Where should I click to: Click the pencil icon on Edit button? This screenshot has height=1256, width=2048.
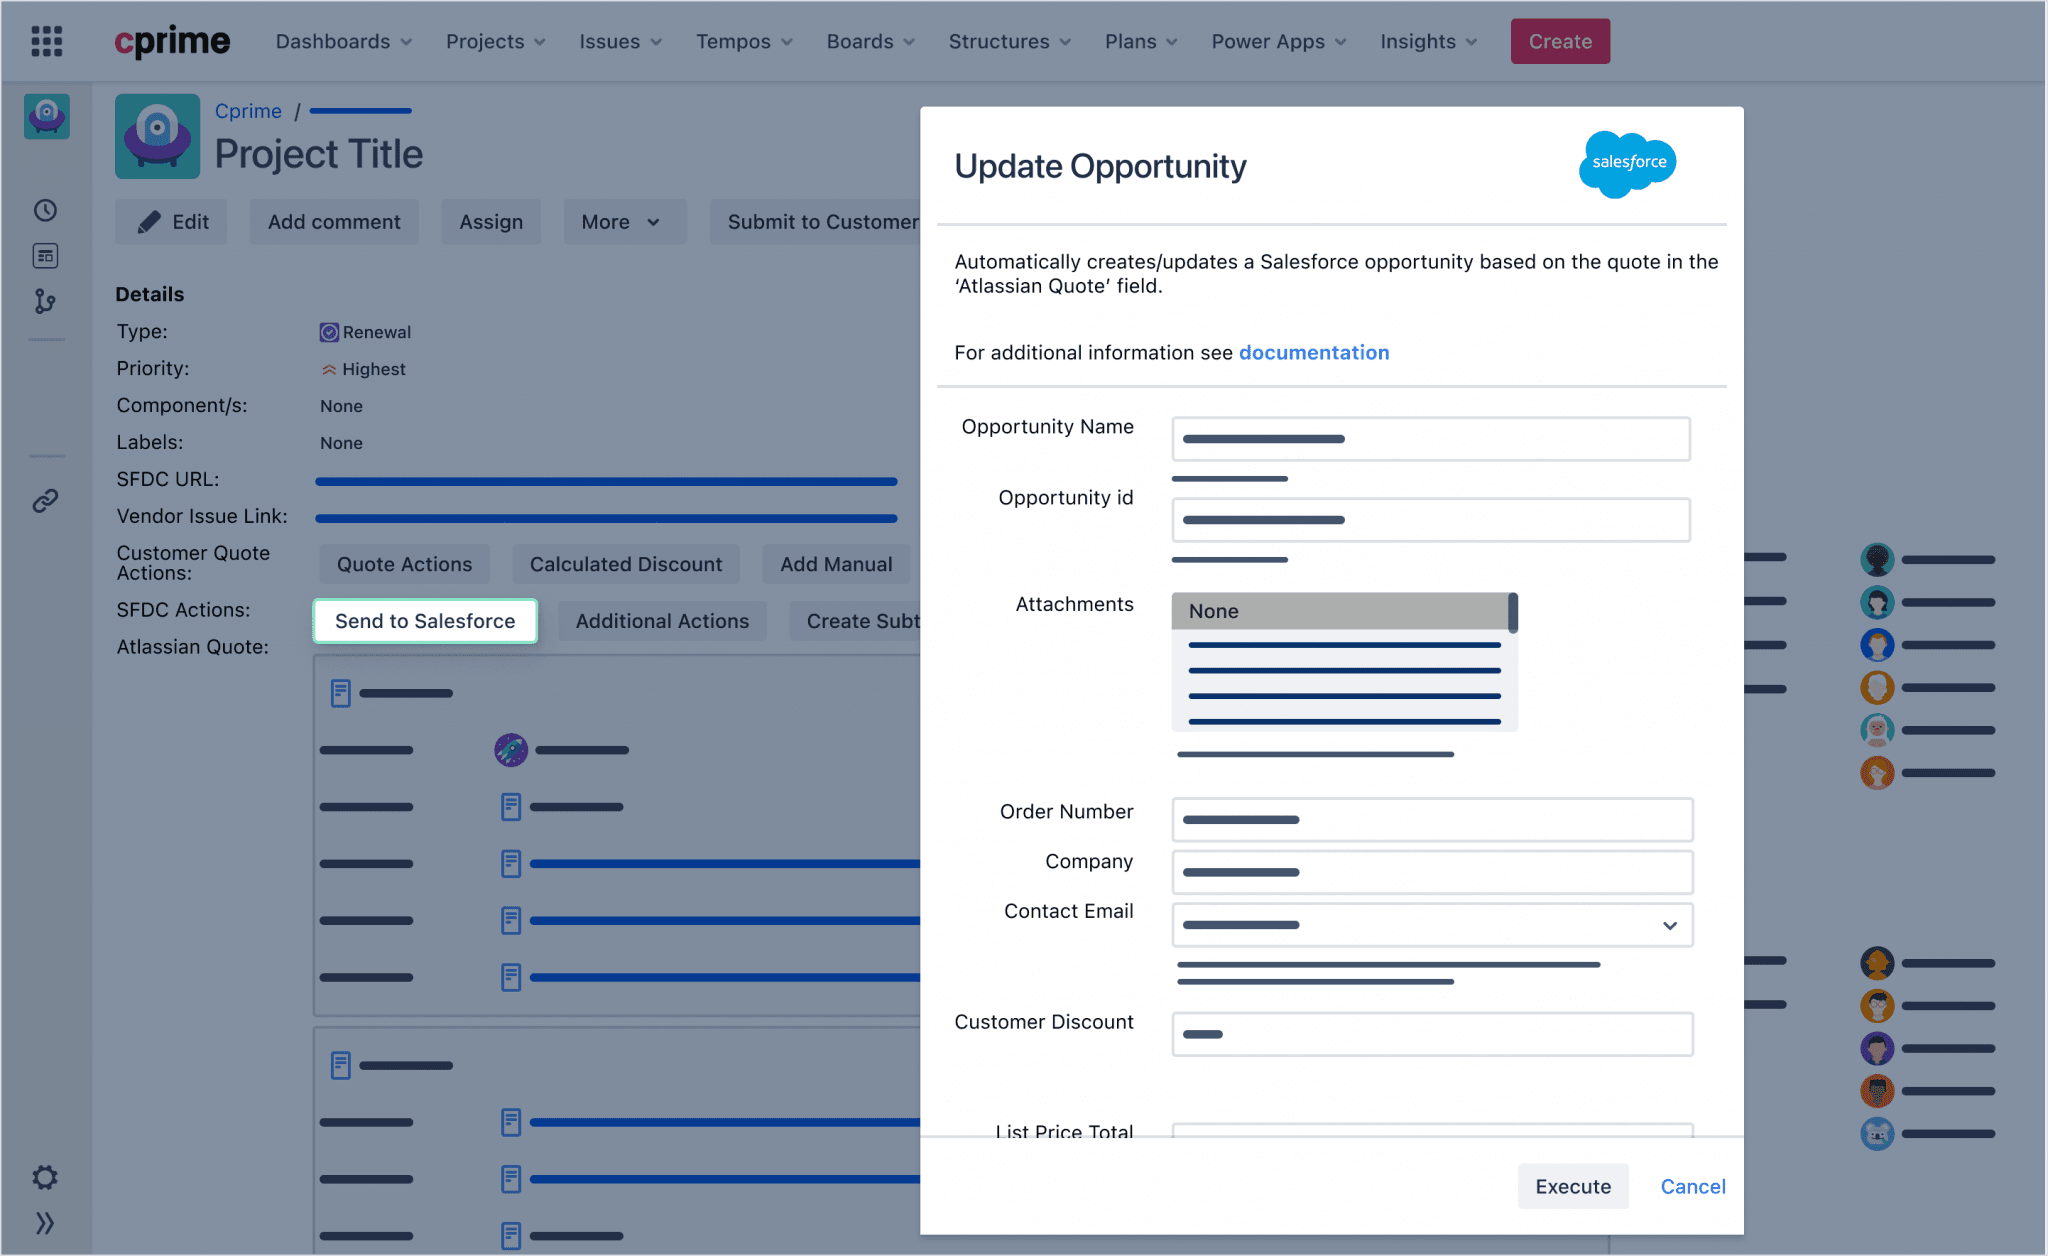149,222
